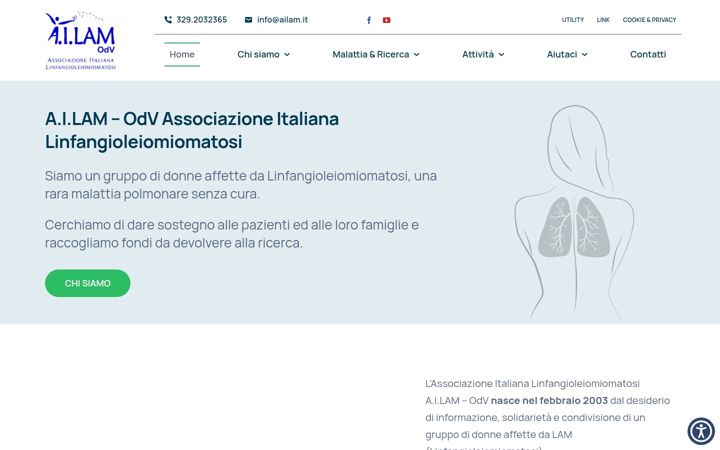This screenshot has width=720, height=450.
Task: Open the LINK page in top bar
Action: point(603,20)
